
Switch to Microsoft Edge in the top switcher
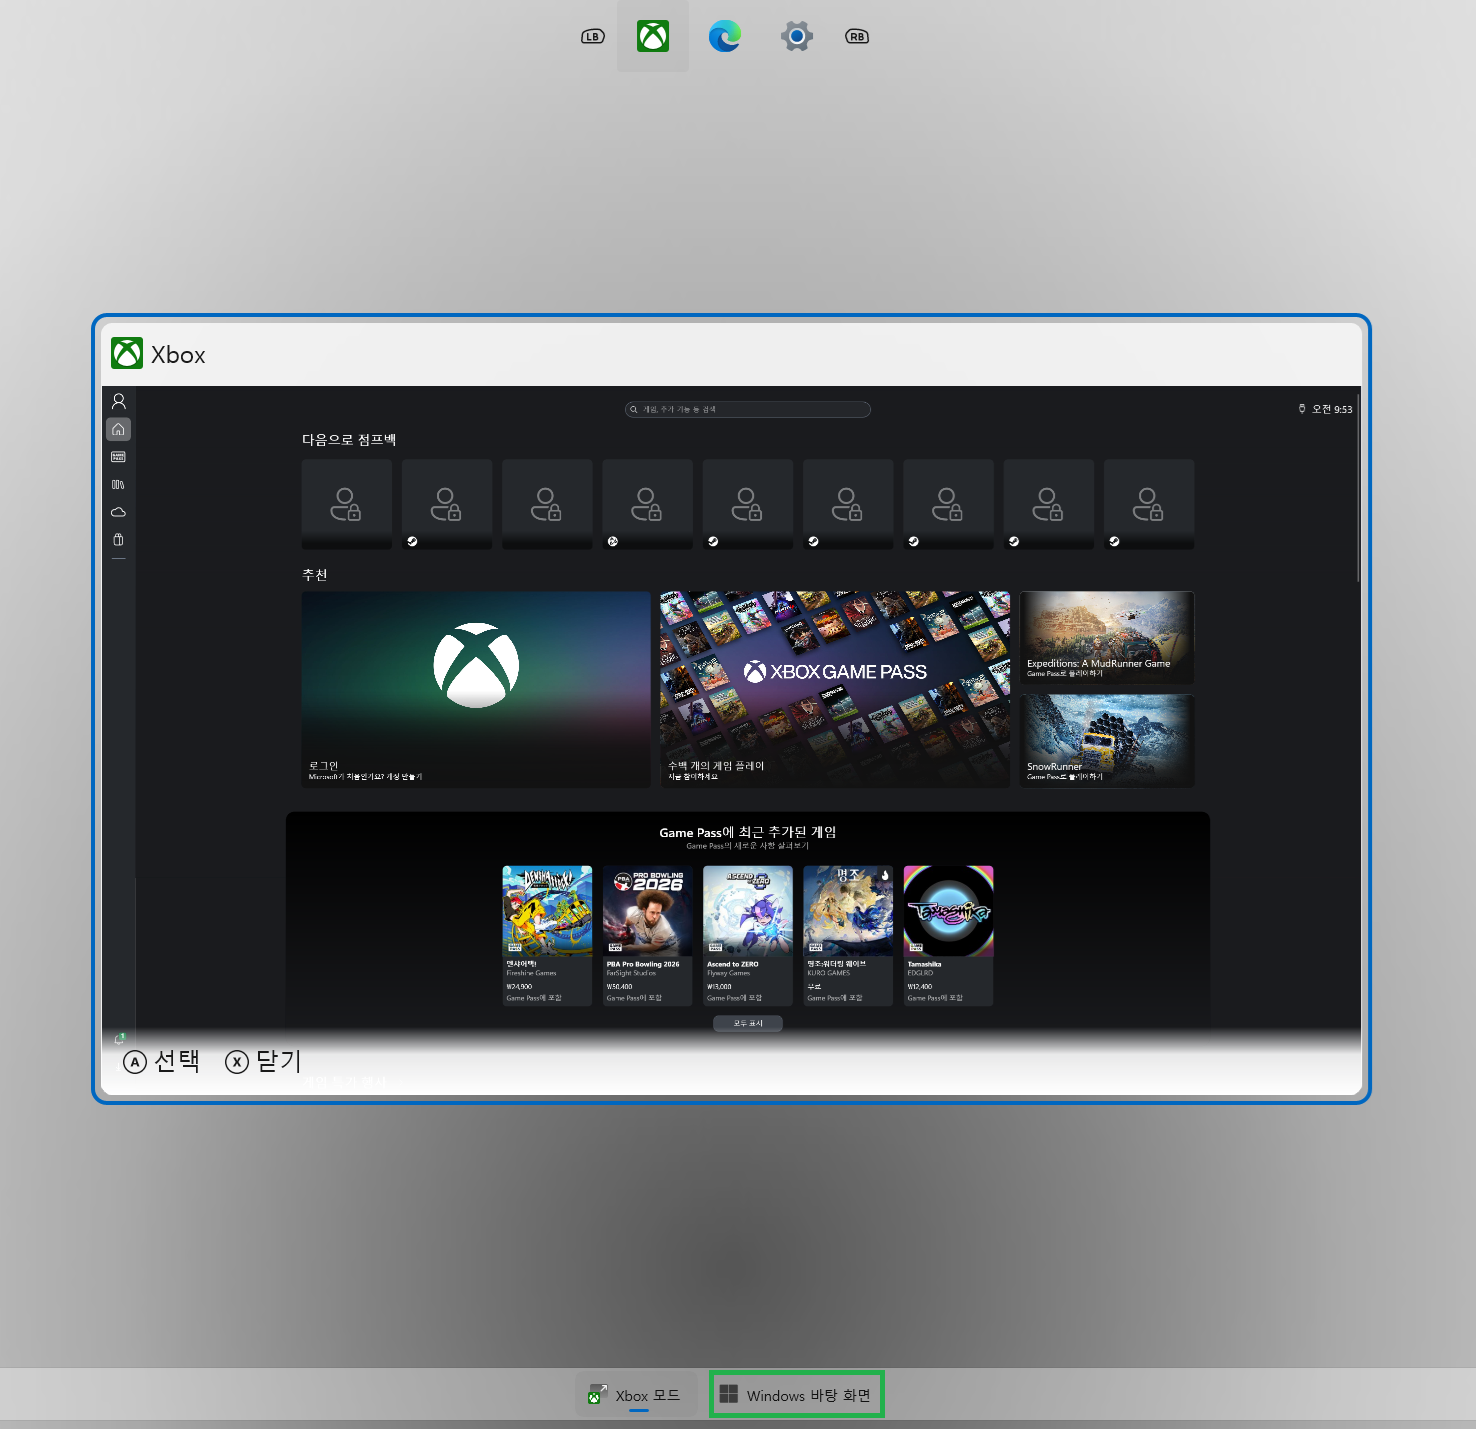(725, 36)
